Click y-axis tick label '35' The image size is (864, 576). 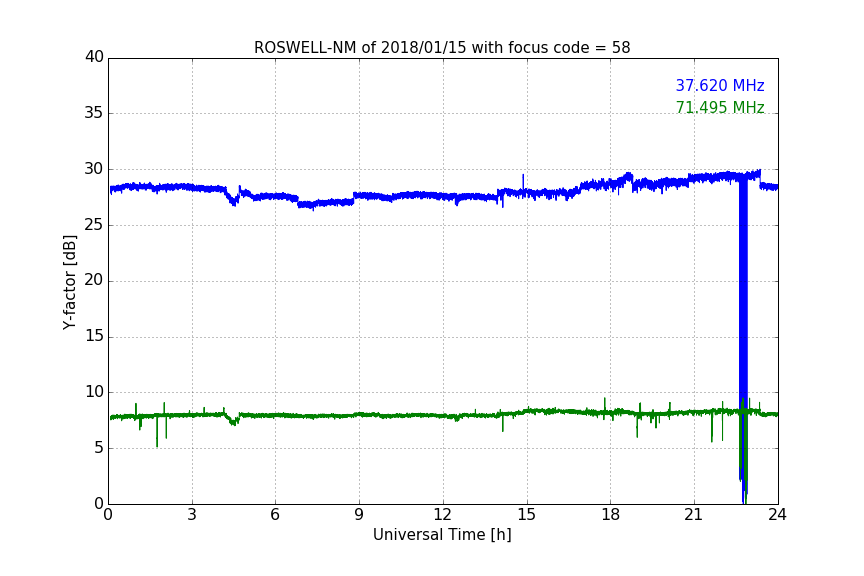[94, 113]
